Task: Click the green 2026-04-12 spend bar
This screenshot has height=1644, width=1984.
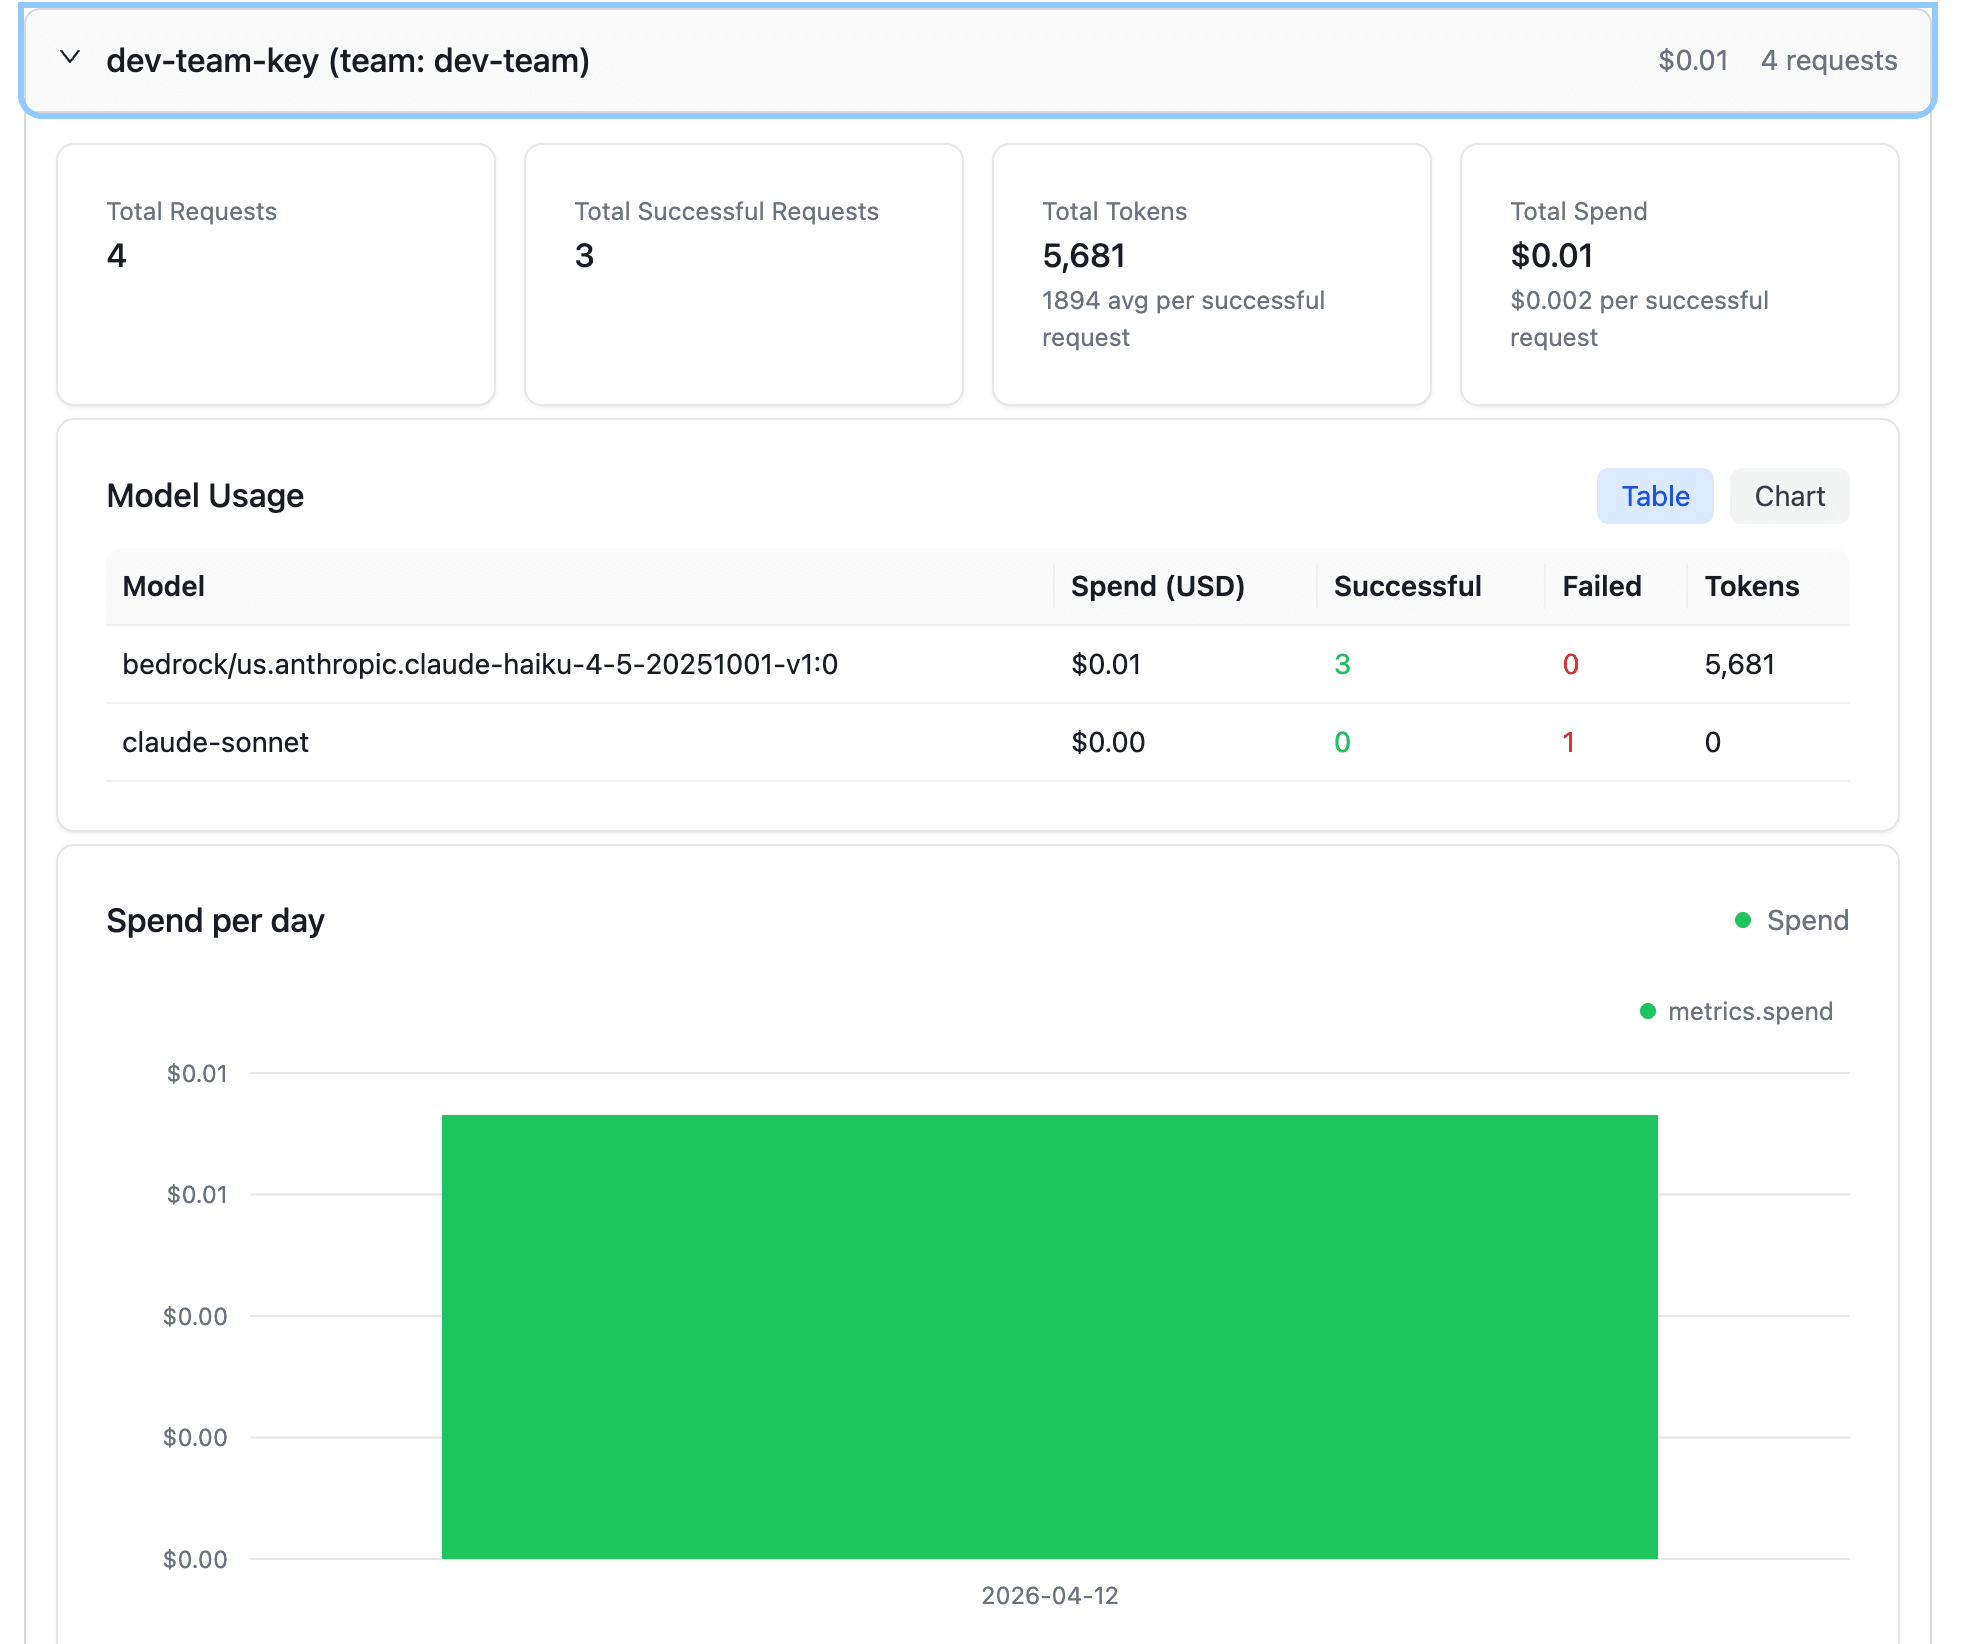Action: (x=1049, y=1336)
